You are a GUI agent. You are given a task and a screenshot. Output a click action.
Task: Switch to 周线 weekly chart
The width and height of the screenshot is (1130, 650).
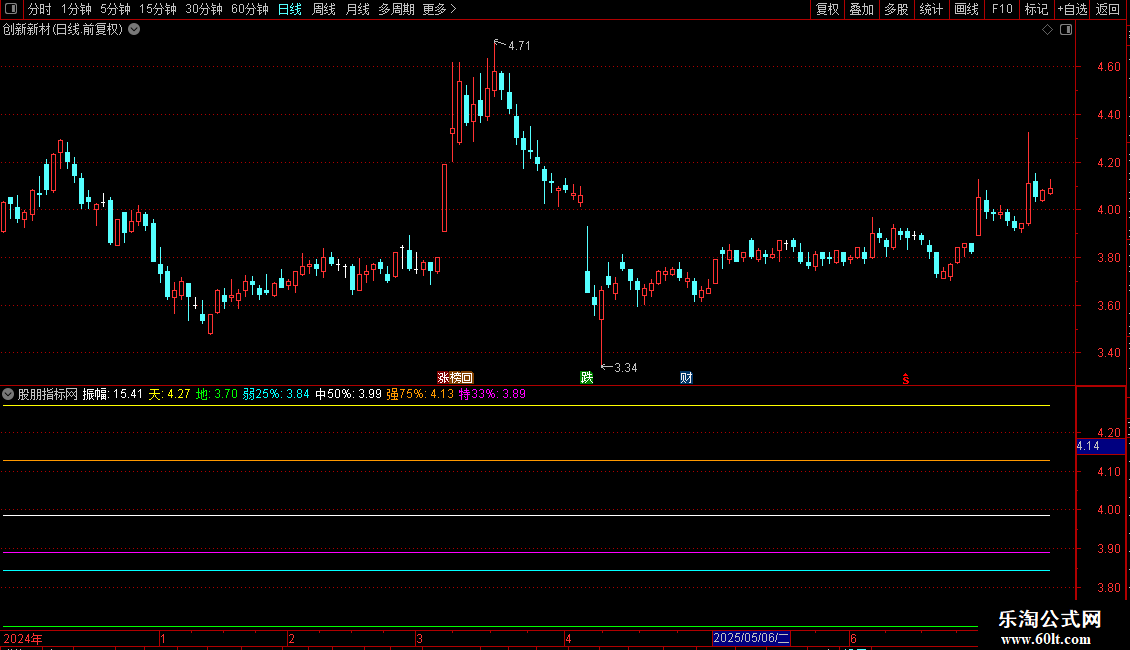tap(324, 9)
